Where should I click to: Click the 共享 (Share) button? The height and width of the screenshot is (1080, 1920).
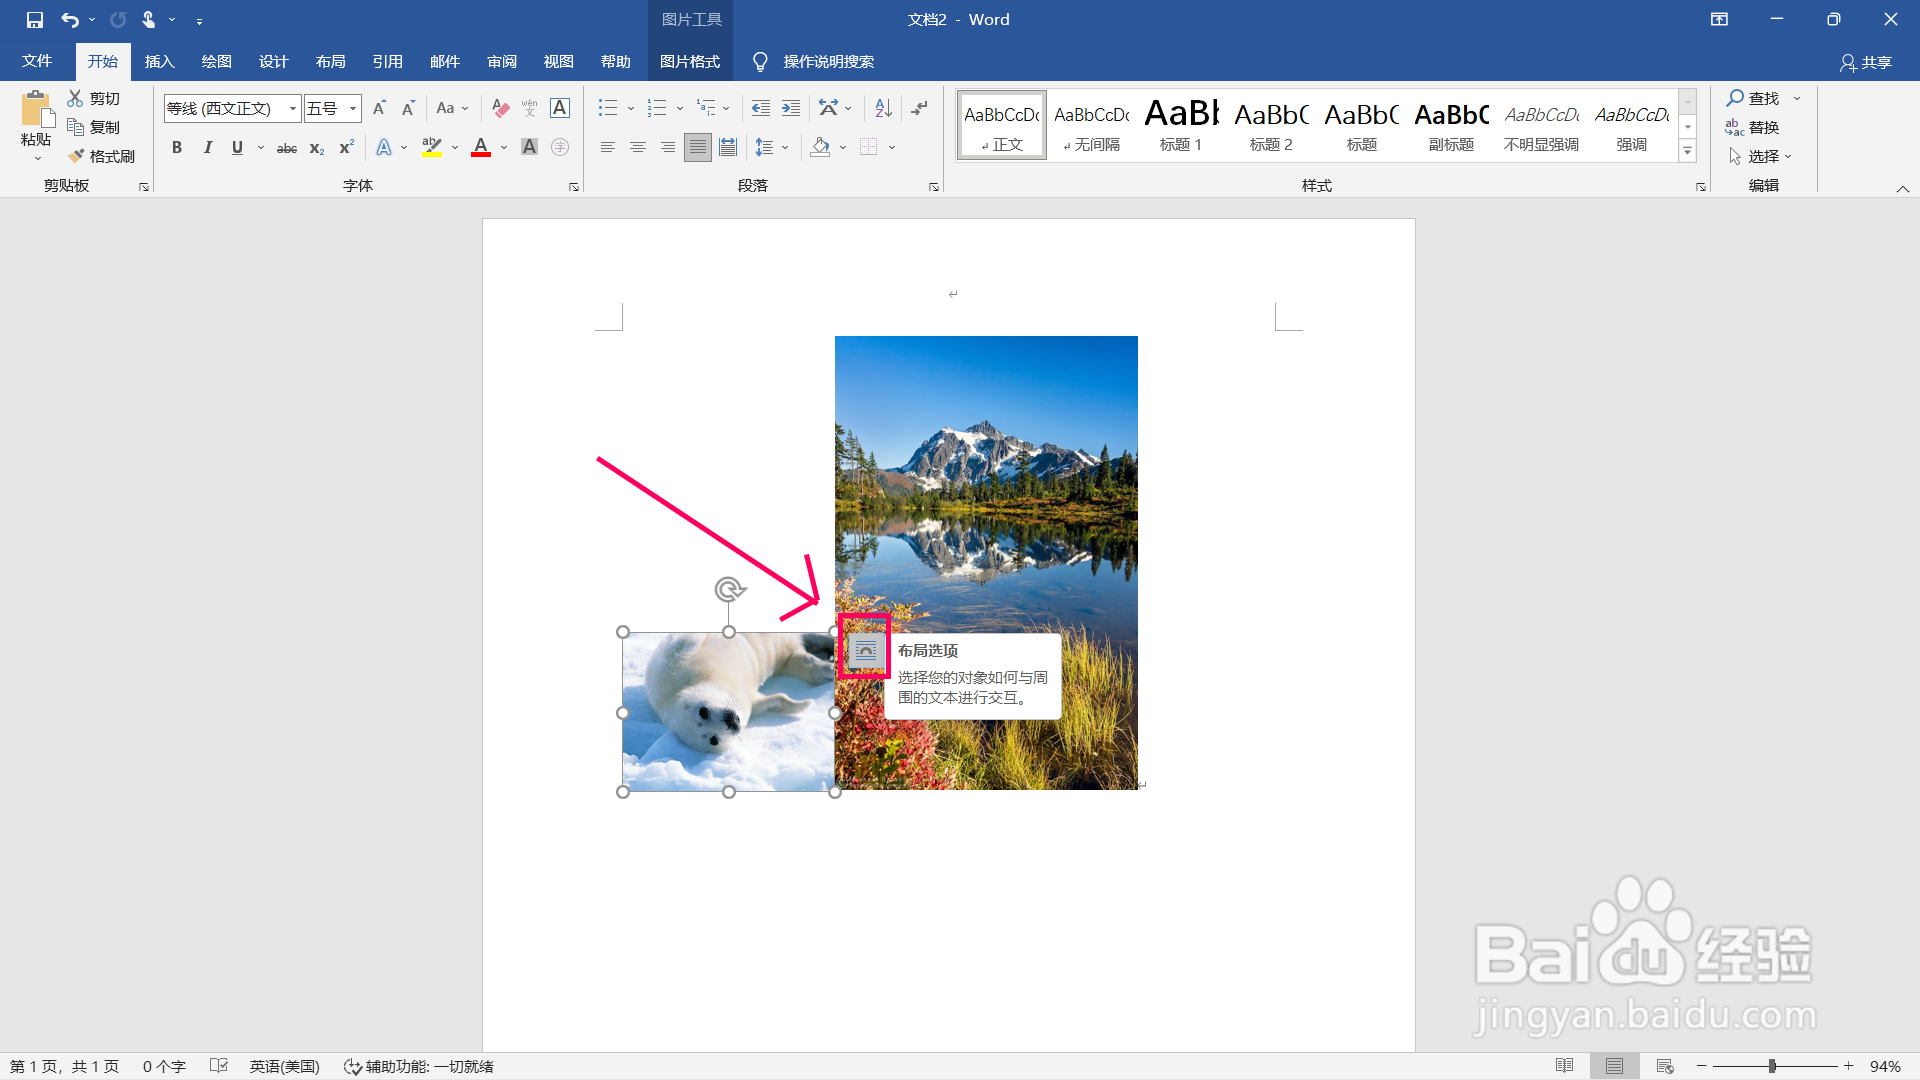tap(1866, 62)
